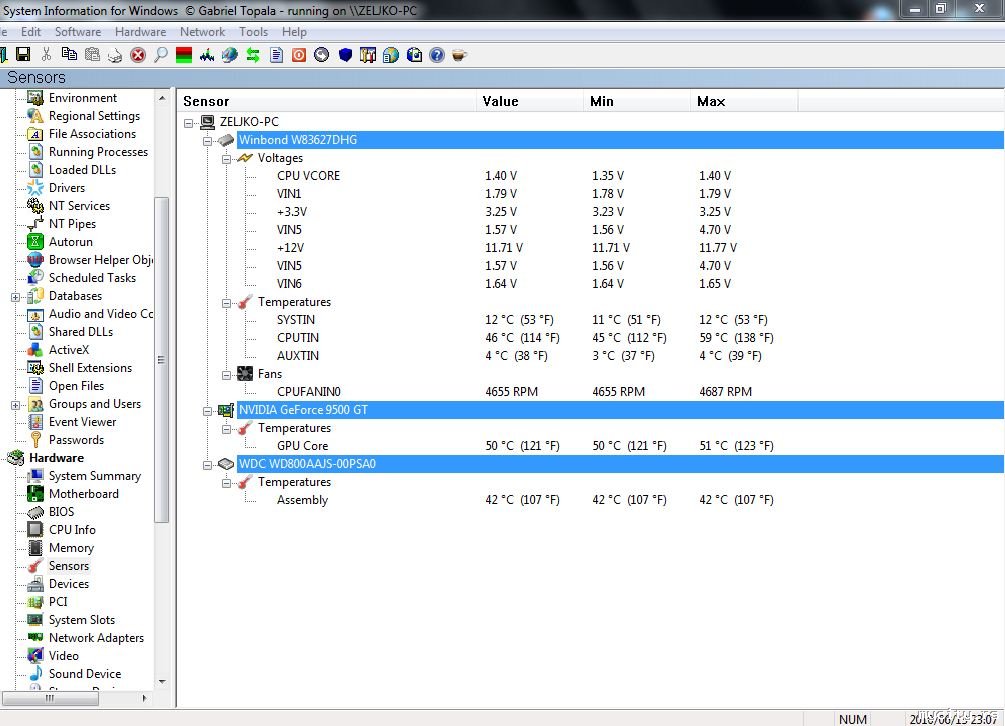The image size is (1005, 726).
Task: Click the Max column header
Action: (711, 101)
